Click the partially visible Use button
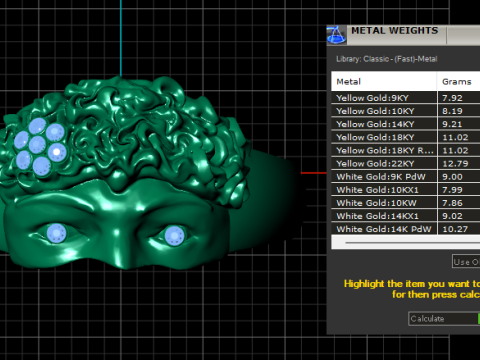This screenshot has width=480, height=360. (466, 262)
